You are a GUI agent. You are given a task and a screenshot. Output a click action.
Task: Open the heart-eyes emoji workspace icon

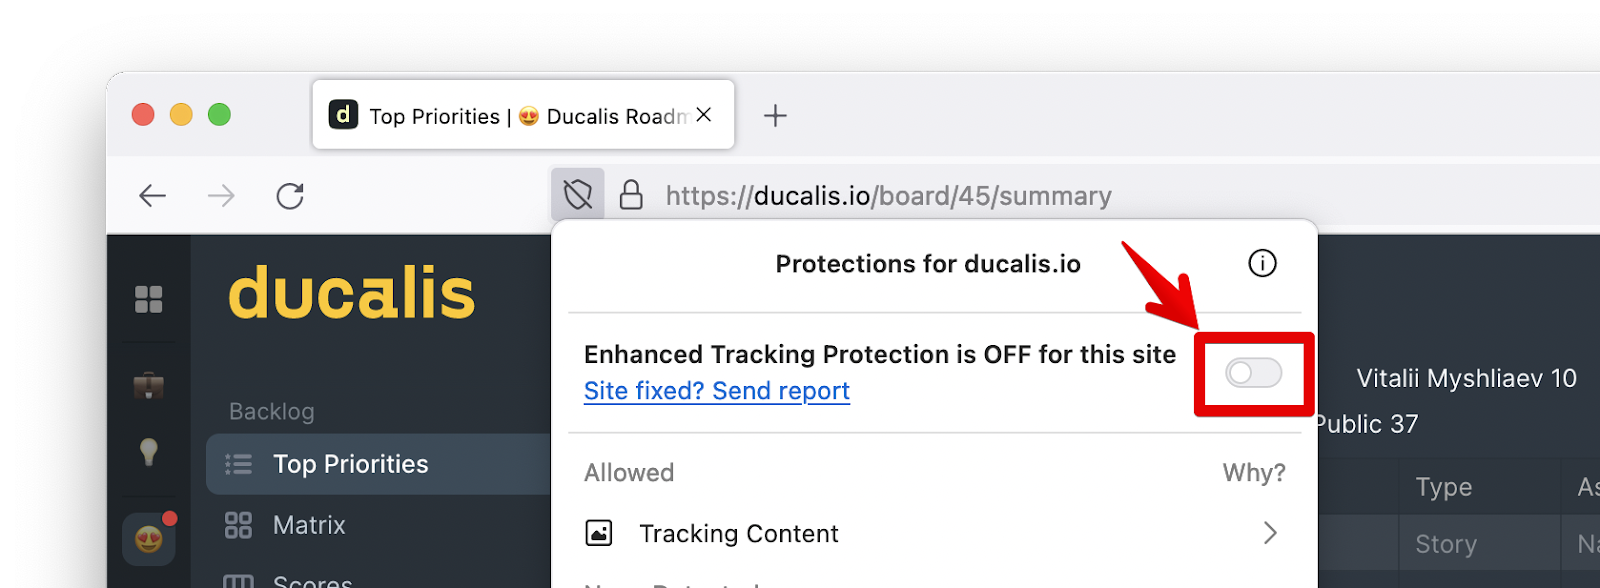149,540
